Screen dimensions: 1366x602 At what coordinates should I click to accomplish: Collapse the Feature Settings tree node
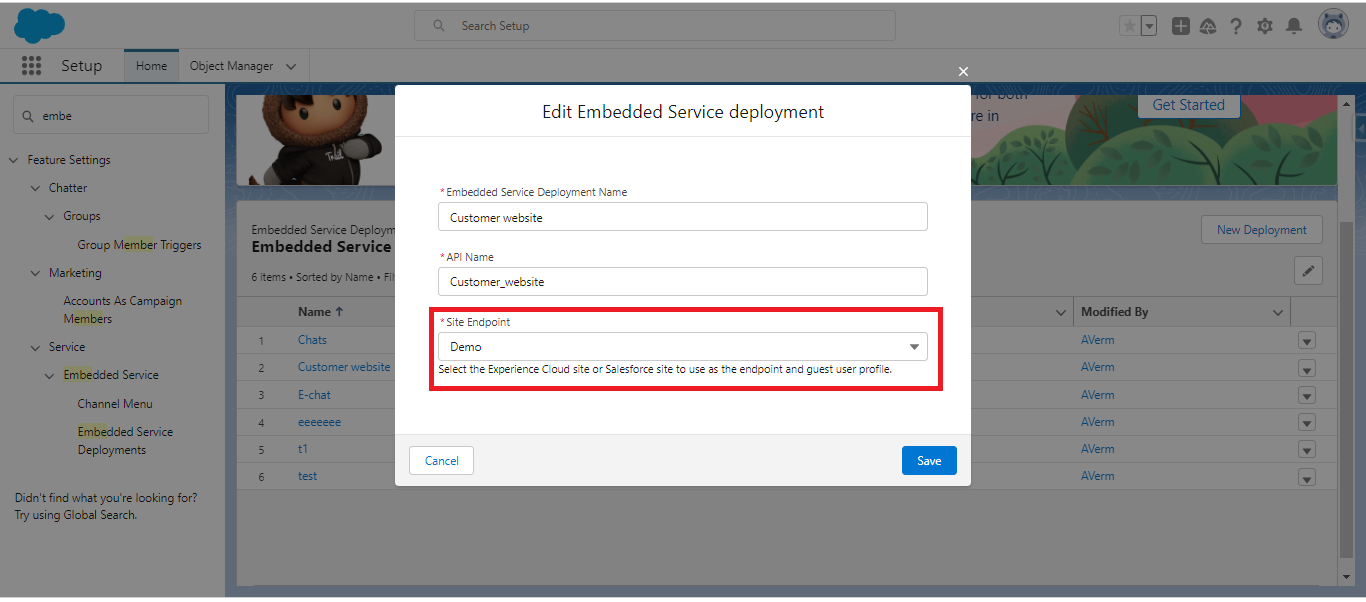[14, 160]
